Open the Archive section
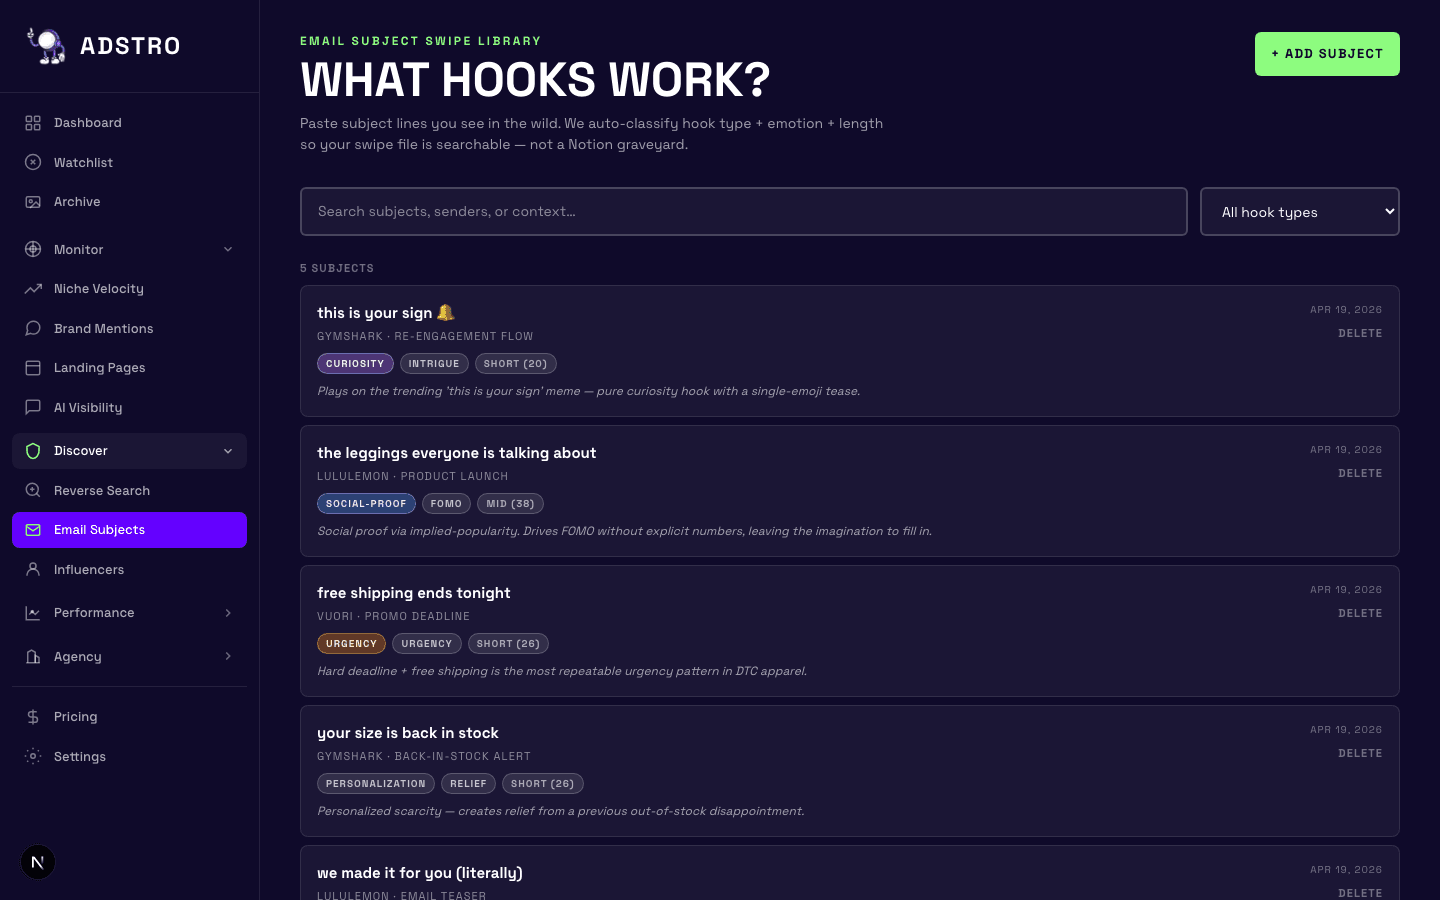The height and width of the screenshot is (900, 1440). (x=33, y=201)
